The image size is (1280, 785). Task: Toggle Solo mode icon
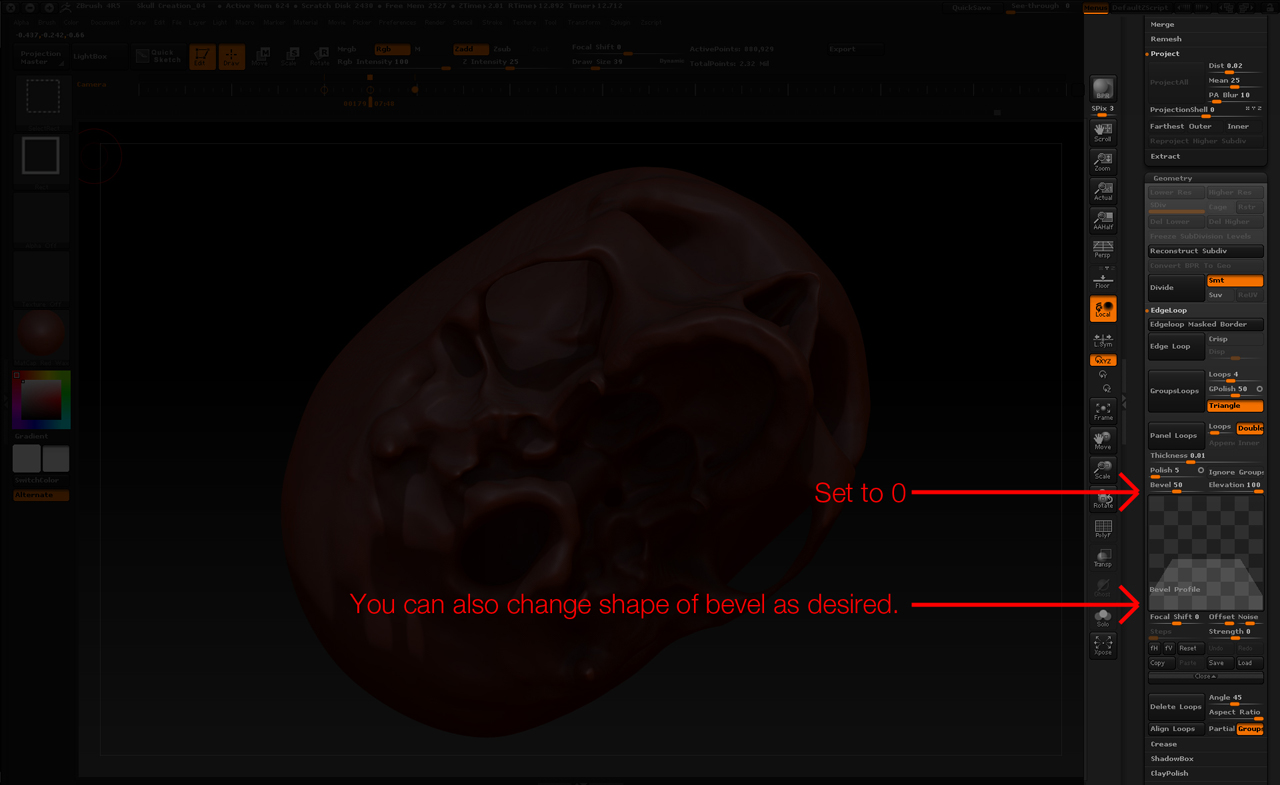point(1103,618)
